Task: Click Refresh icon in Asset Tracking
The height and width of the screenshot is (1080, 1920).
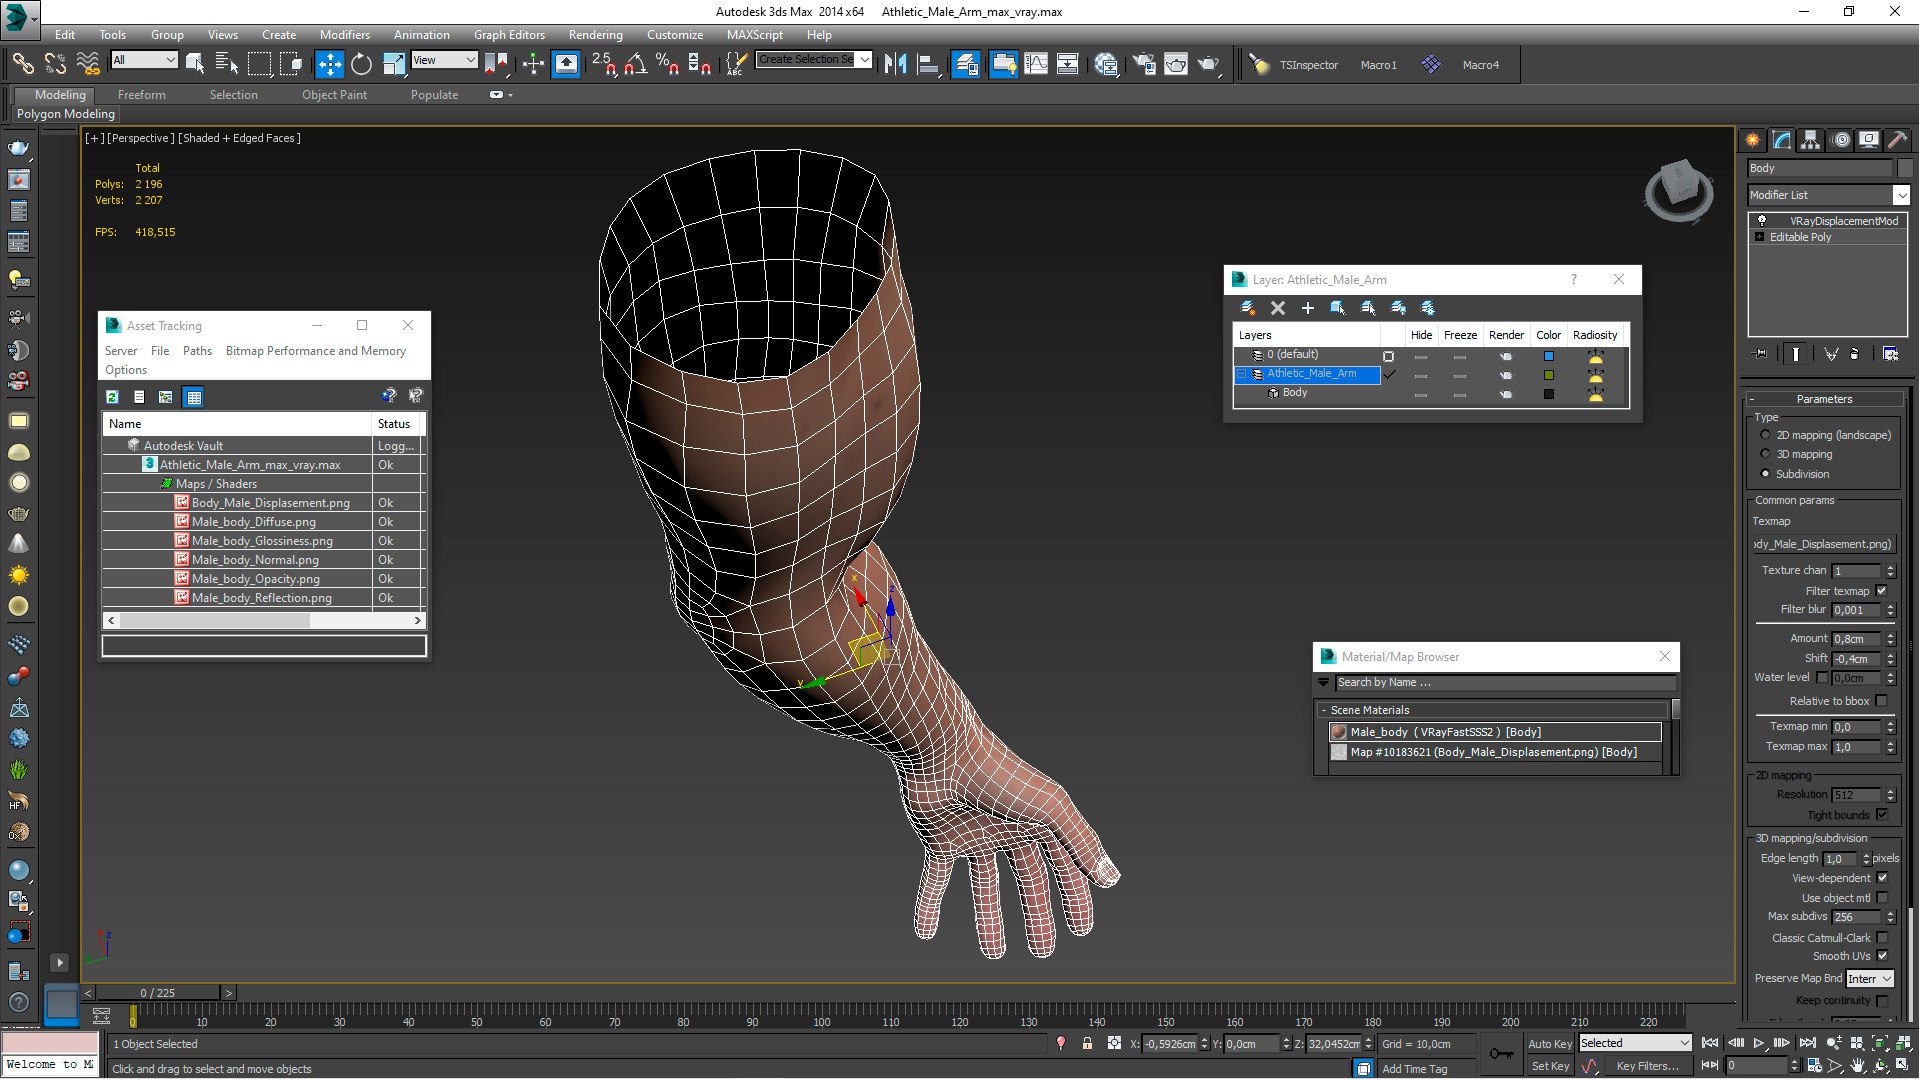Action: click(112, 397)
